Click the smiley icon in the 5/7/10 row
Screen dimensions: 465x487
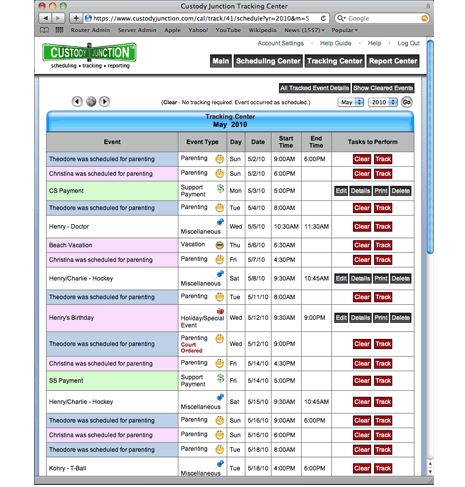pos(219,259)
